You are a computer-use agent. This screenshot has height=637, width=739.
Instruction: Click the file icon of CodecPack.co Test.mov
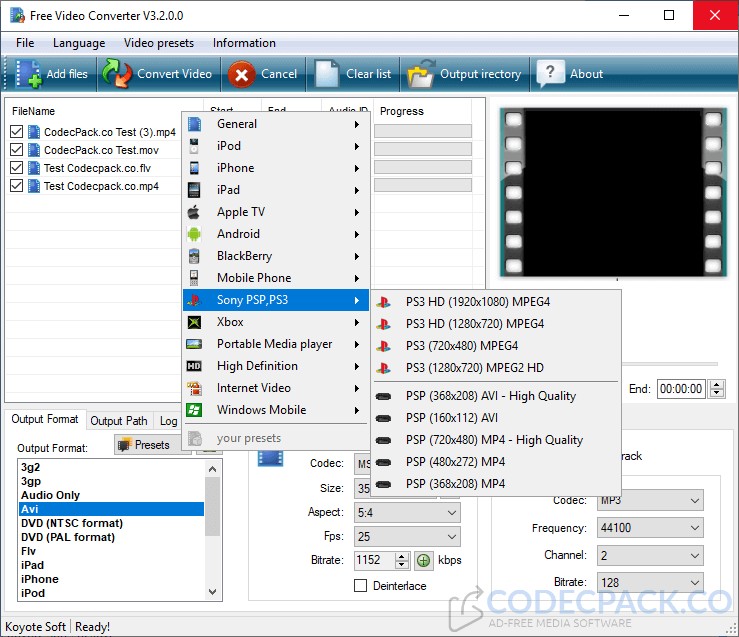tap(34, 150)
